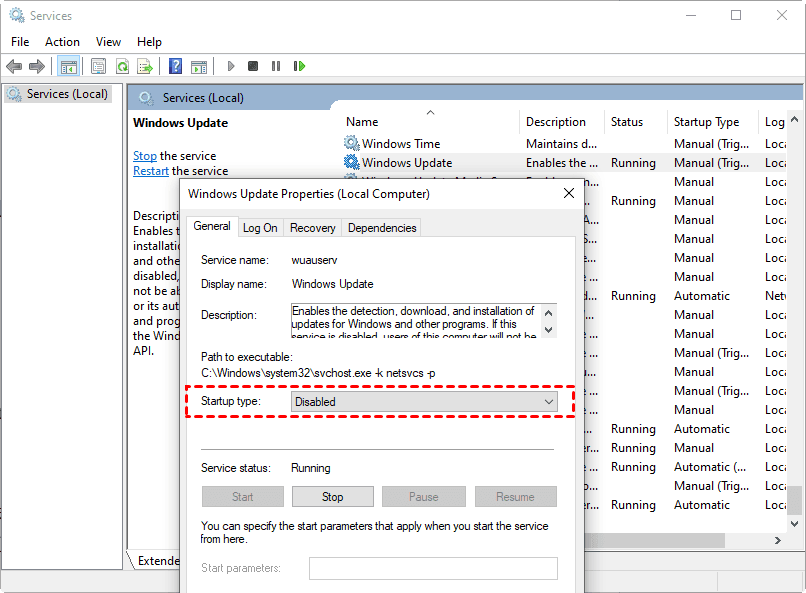Image resolution: width=806 pixels, height=593 pixels.
Task: Switch to the Log On tab
Action: point(260,228)
